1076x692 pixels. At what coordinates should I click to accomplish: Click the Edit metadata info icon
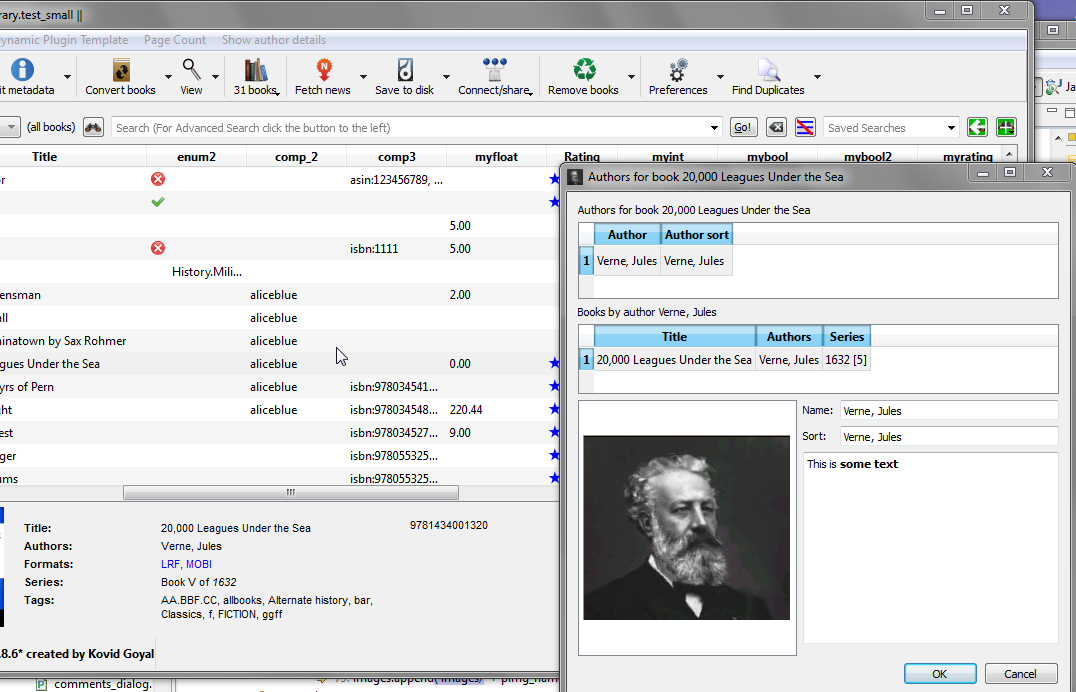pos(22,70)
